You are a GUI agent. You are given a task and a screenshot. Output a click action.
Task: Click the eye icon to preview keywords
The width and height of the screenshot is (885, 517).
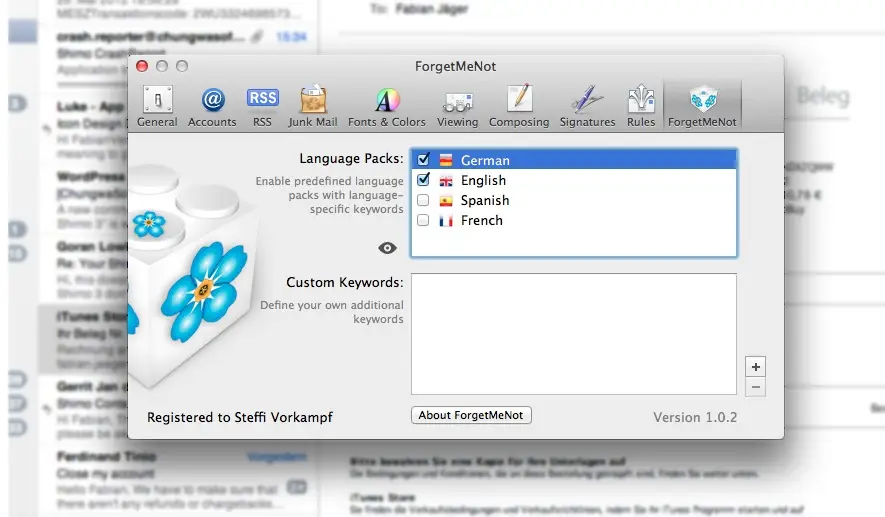pyautogui.click(x=387, y=248)
